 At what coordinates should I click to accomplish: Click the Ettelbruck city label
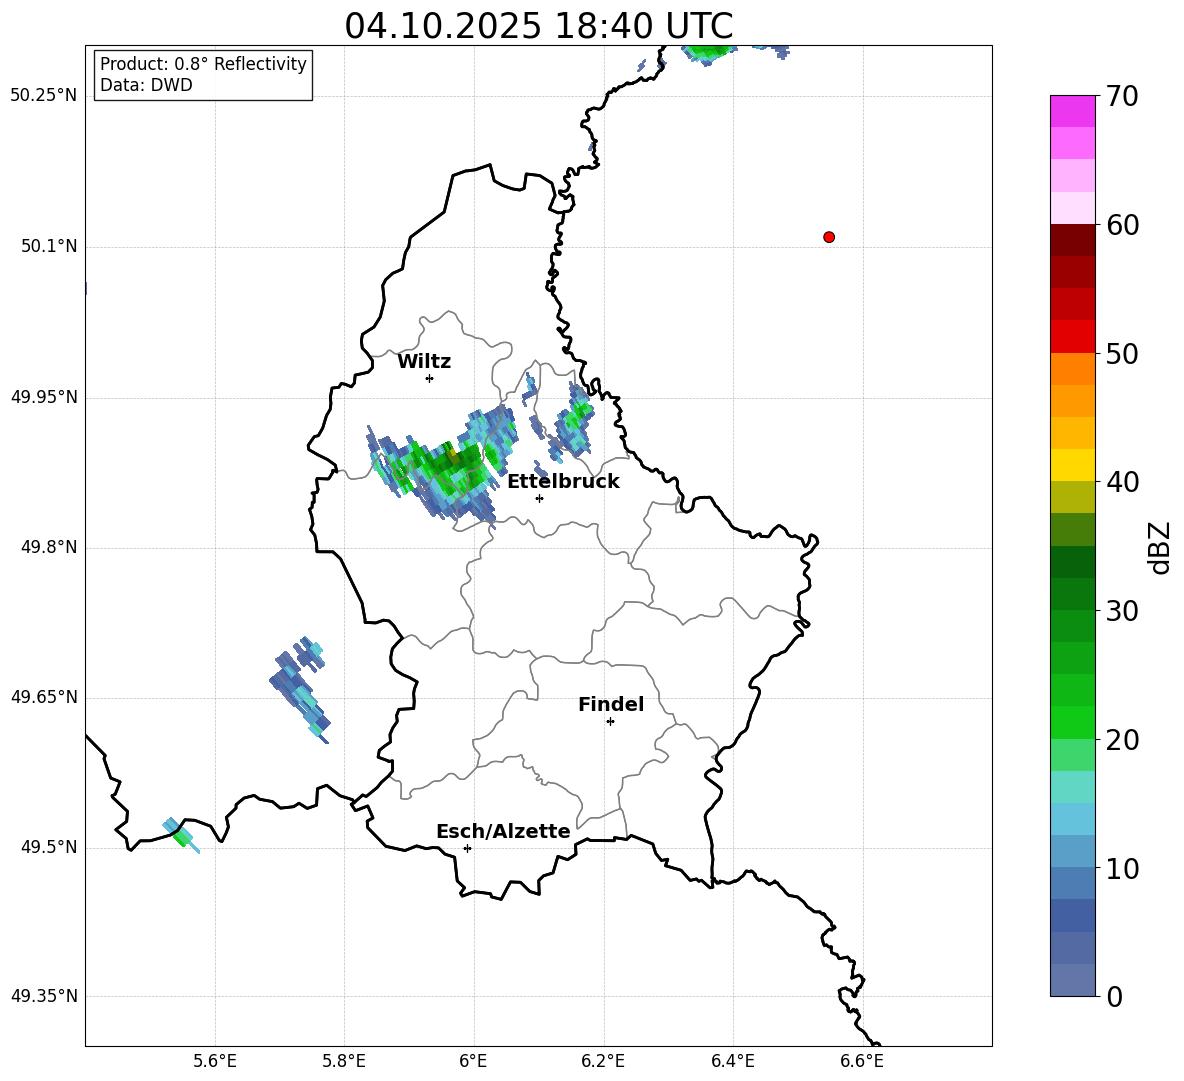click(x=563, y=482)
